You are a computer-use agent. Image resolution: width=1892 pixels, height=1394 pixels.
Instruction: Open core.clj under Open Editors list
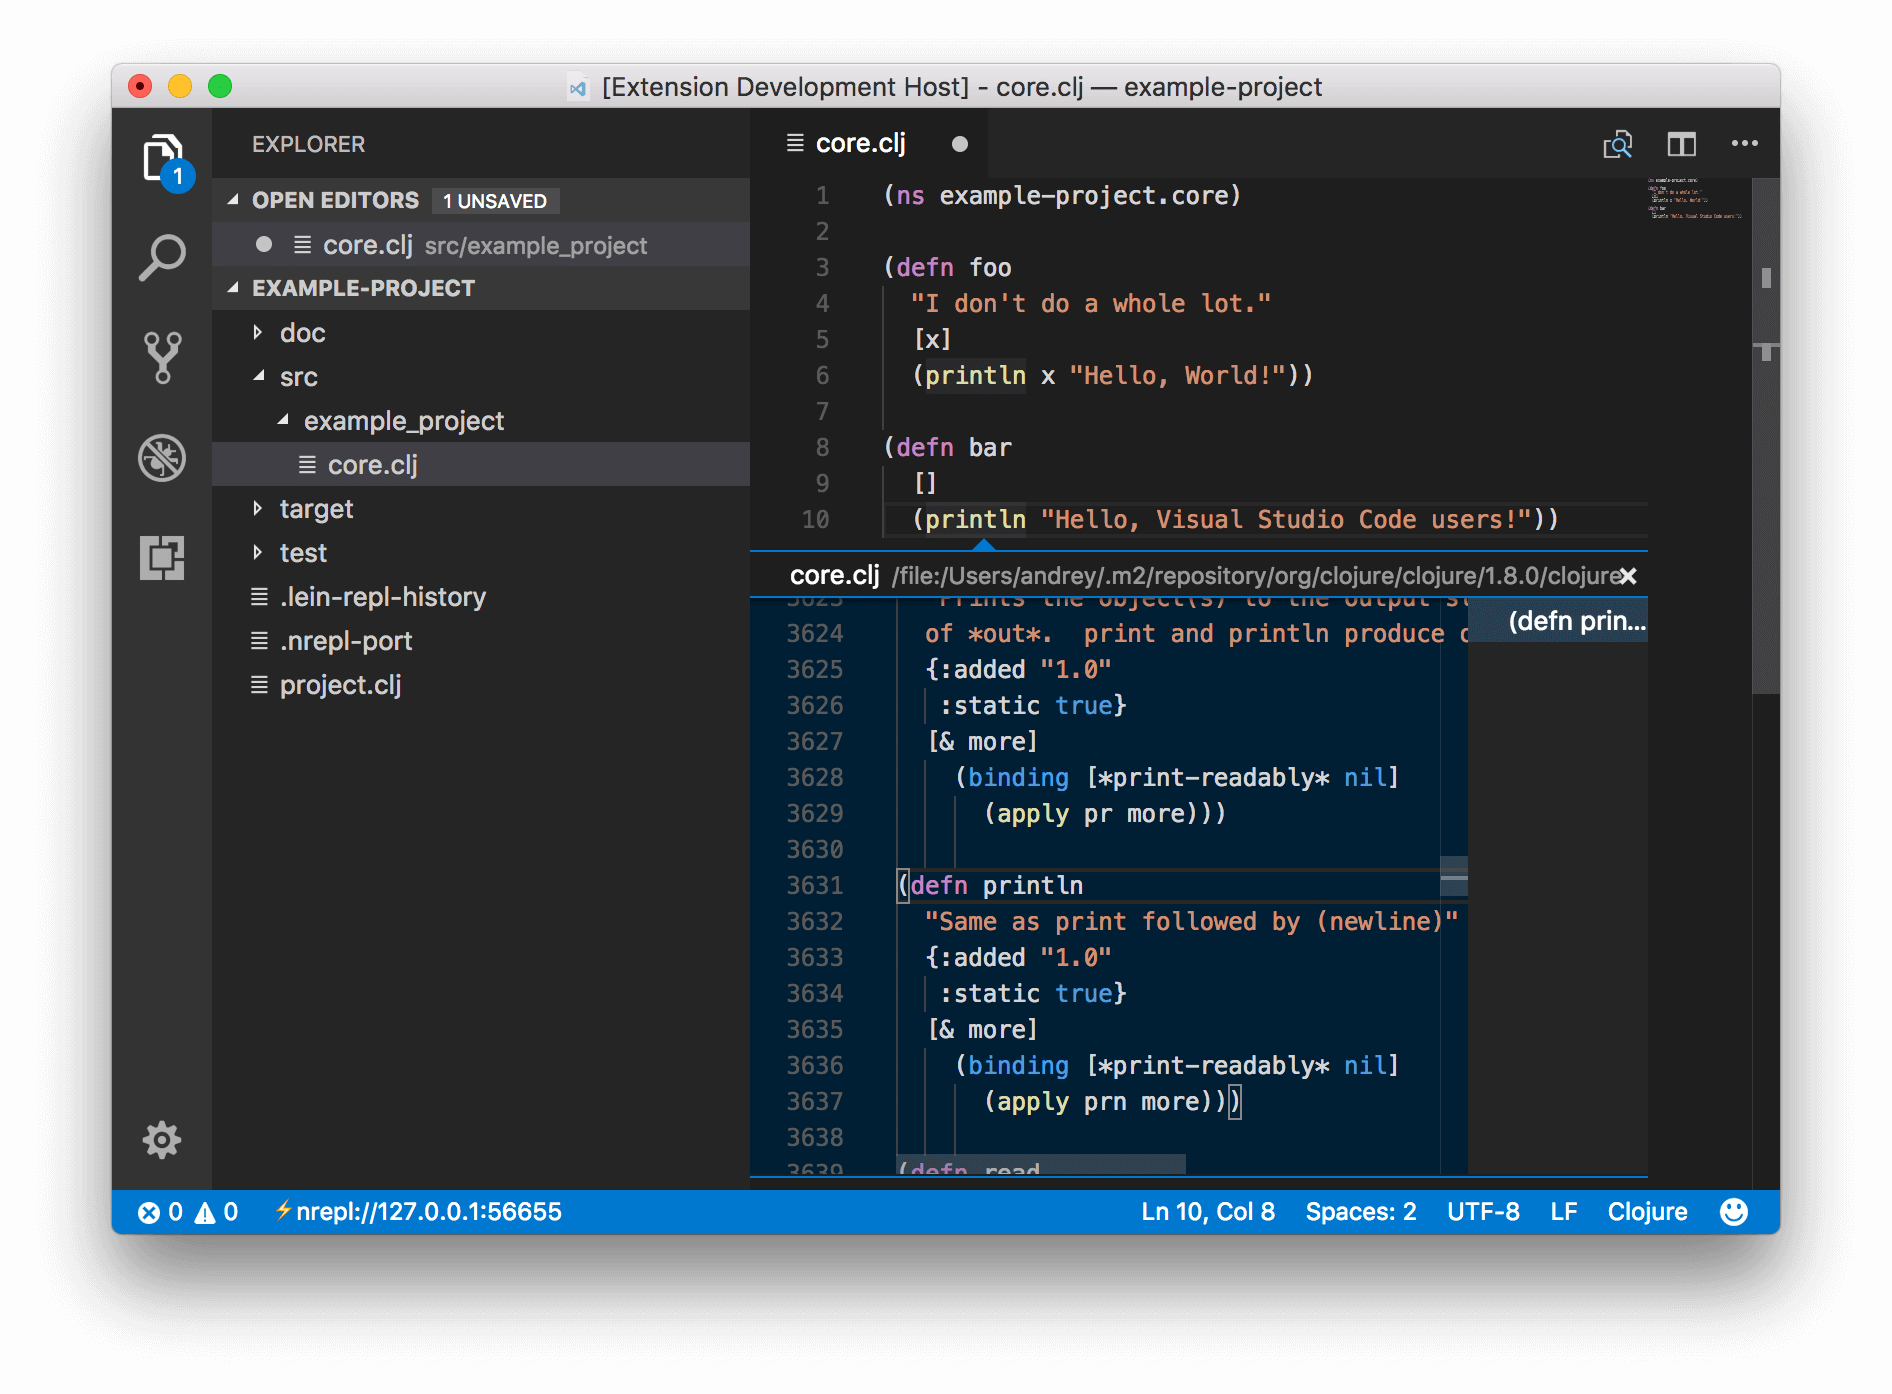click(x=481, y=245)
